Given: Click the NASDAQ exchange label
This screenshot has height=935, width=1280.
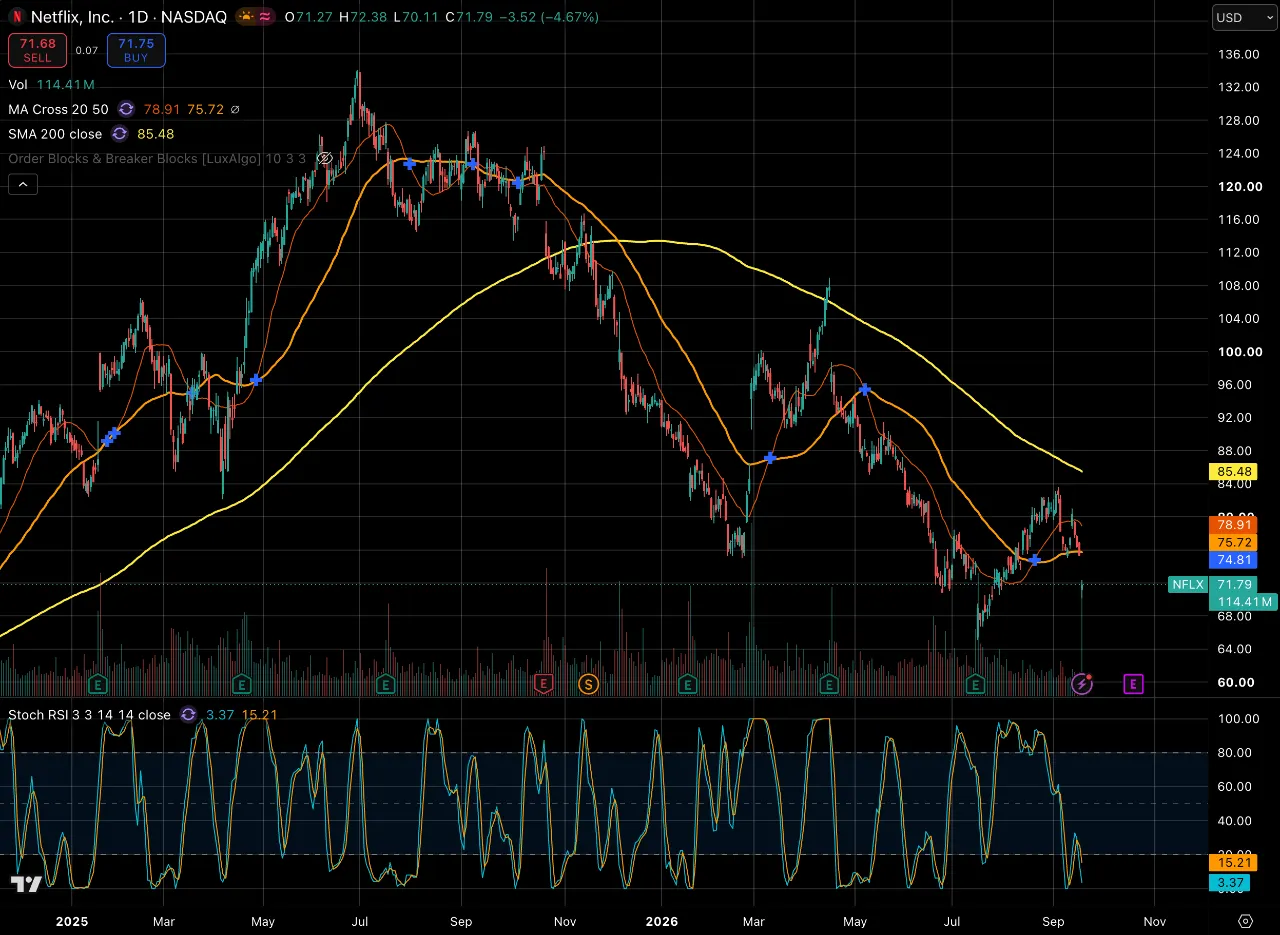Looking at the screenshot, I should pos(196,17).
